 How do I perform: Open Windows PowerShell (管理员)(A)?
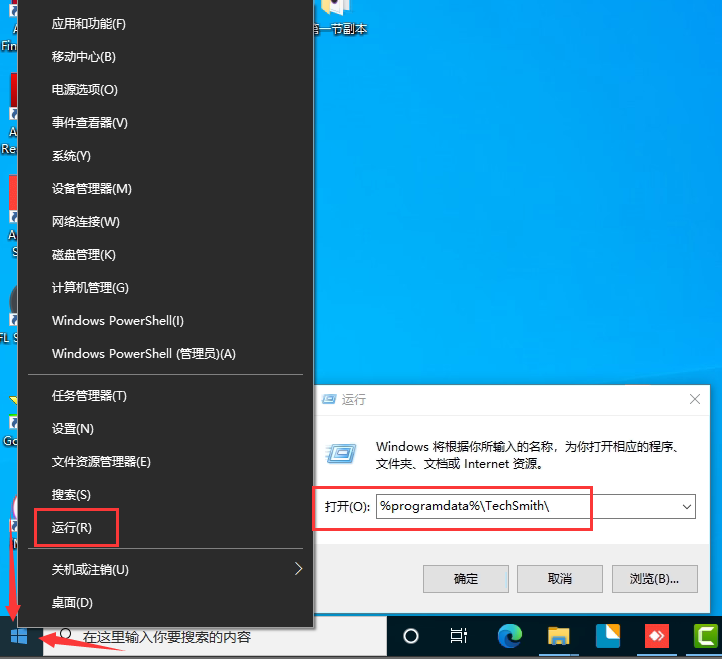pyautogui.click(x=143, y=354)
